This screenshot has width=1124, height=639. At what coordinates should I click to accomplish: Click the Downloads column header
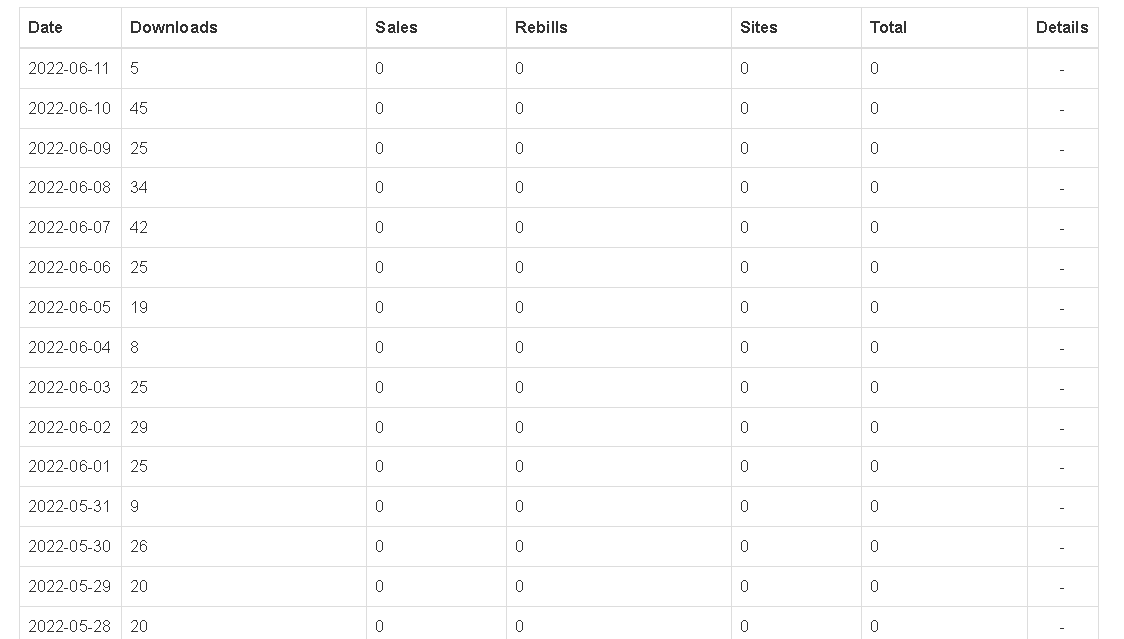coord(173,28)
